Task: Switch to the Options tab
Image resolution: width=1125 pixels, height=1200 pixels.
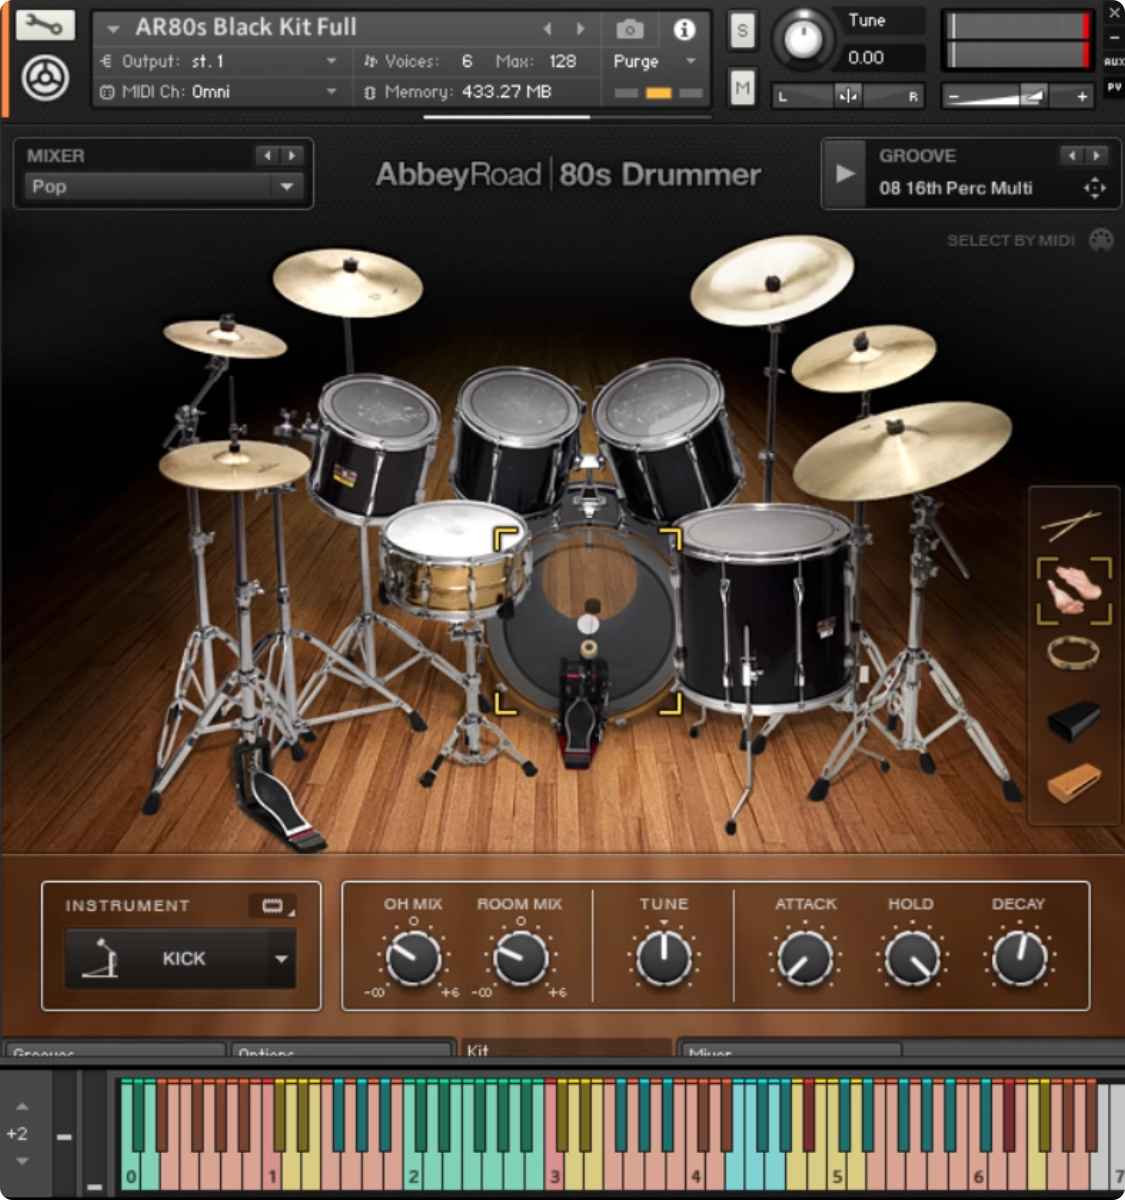Action: click(x=341, y=1050)
